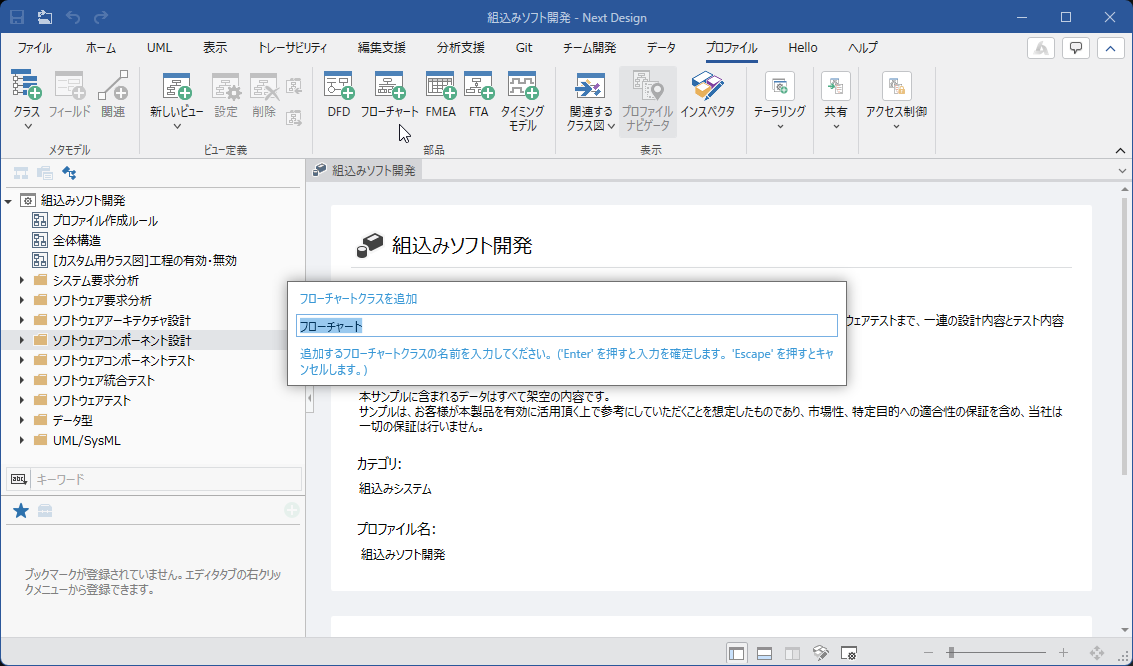The height and width of the screenshot is (666, 1133).
Task: Switch to the ホーム ribbon tab
Action: (x=100, y=48)
